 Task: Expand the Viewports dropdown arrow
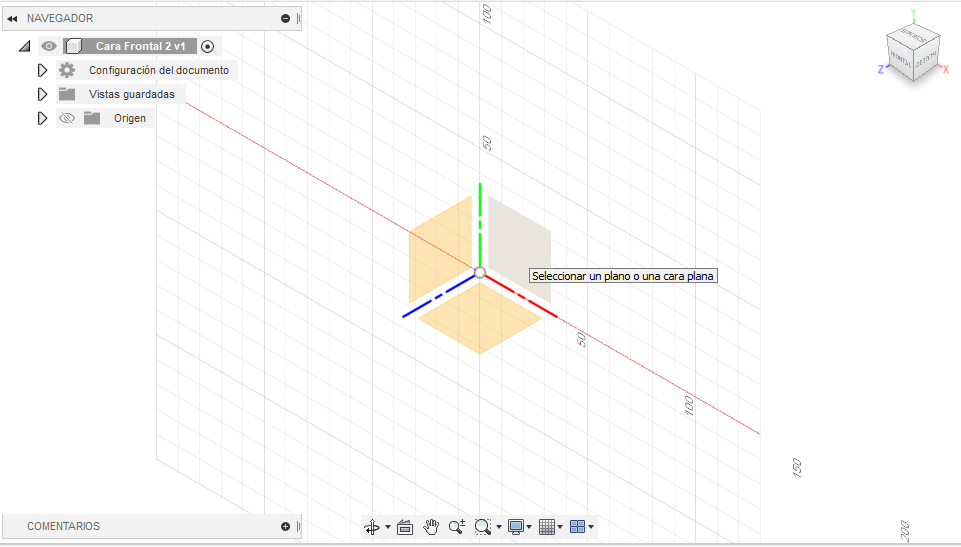(591, 527)
